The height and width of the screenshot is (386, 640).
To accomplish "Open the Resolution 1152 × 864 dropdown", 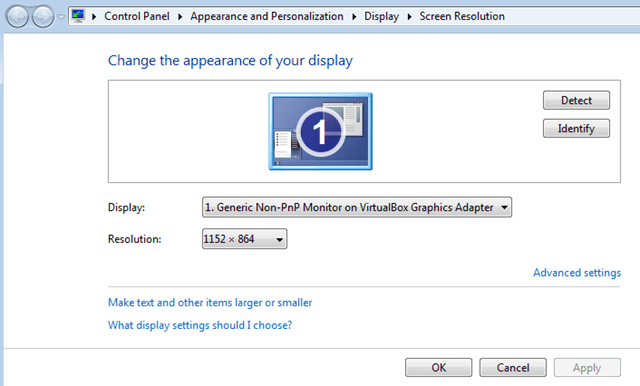I will point(244,239).
